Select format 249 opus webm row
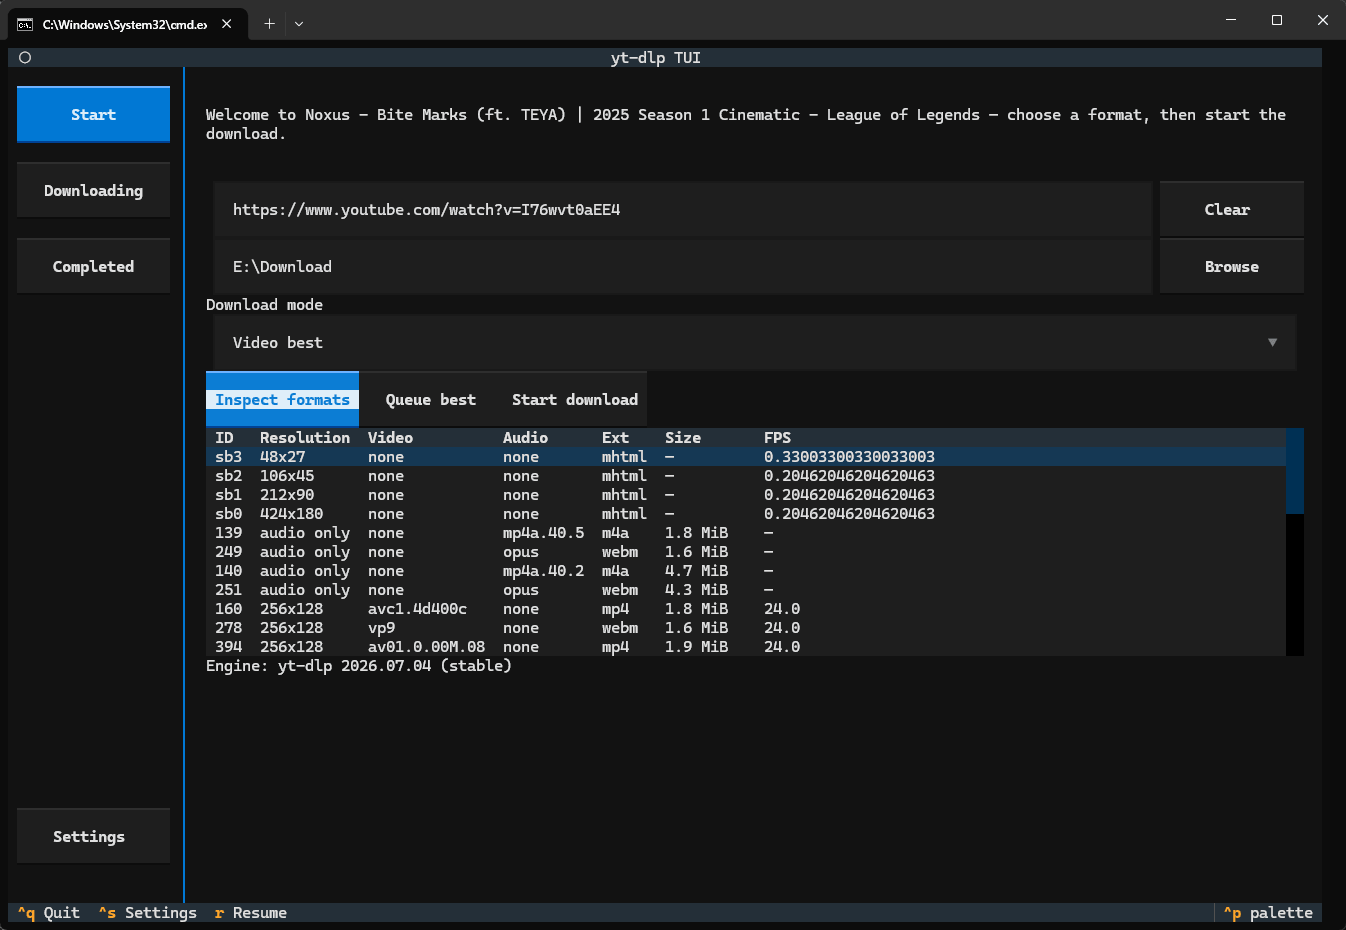The height and width of the screenshot is (930, 1346). pos(746,552)
